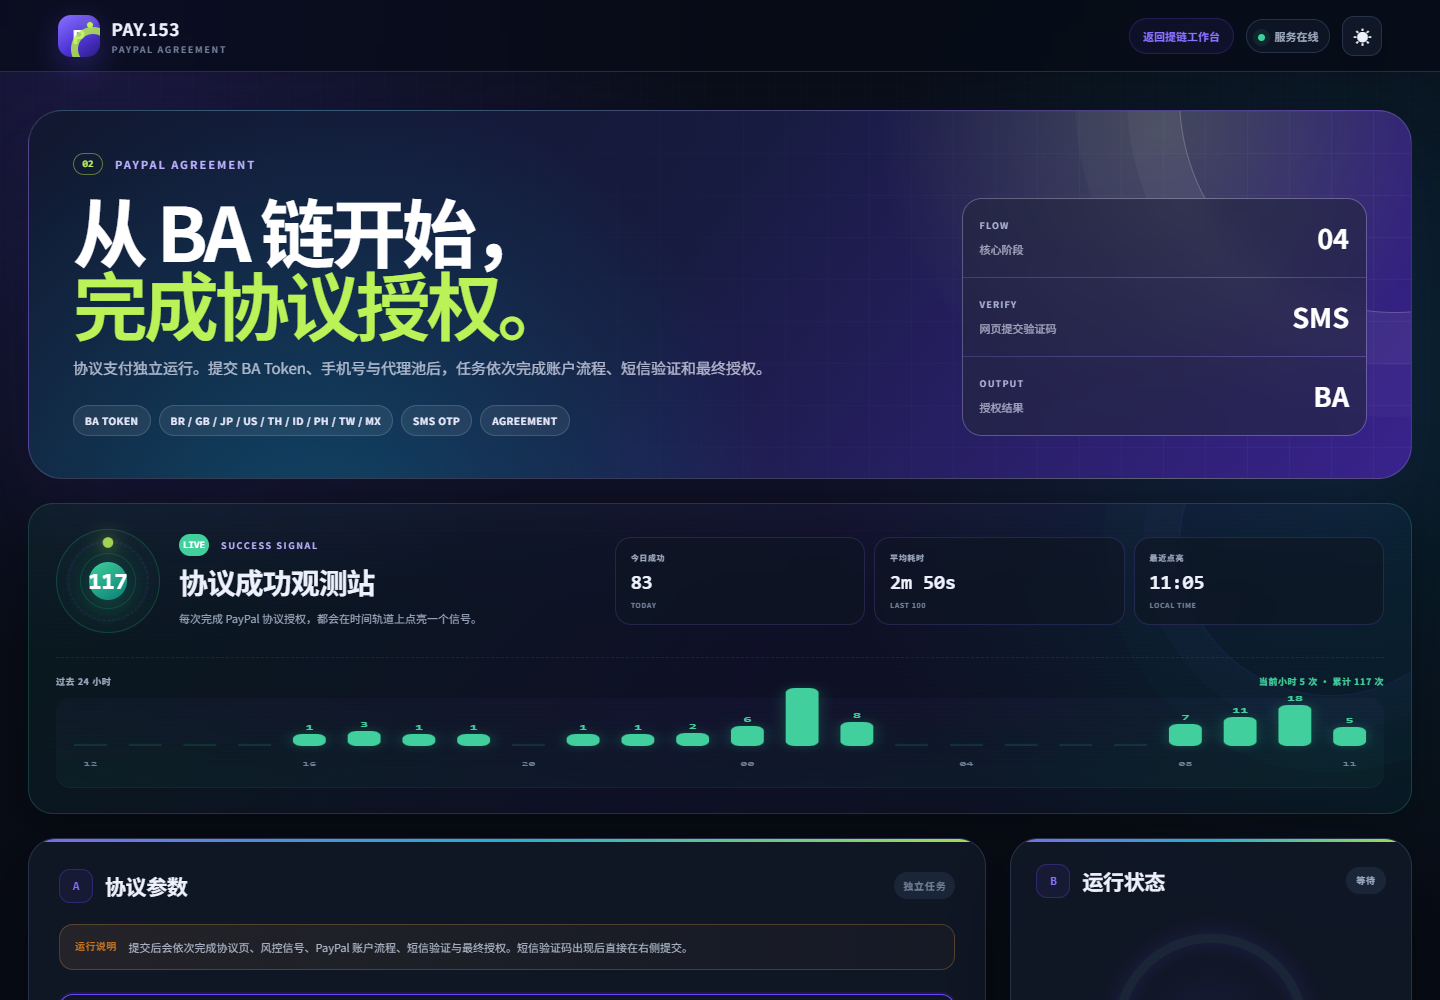Click the 当前小时 5 次 · 累计 117 次 summary
The height and width of the screenshot is (1000, 1440).
[1321, 682]
